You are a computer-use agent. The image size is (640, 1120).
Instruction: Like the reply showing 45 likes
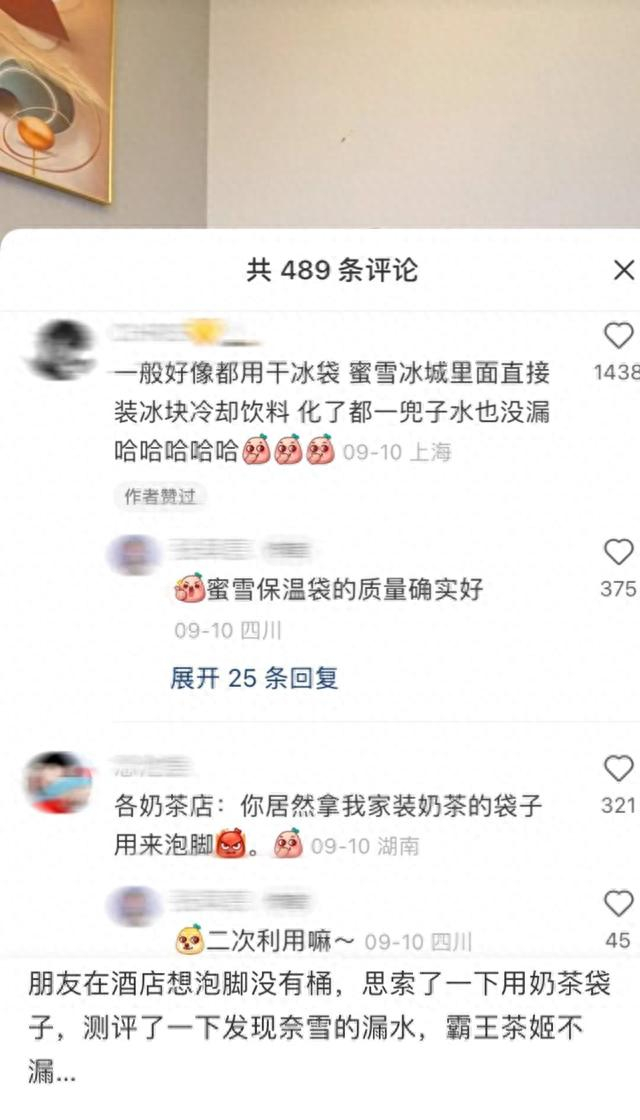pos(619,904)
